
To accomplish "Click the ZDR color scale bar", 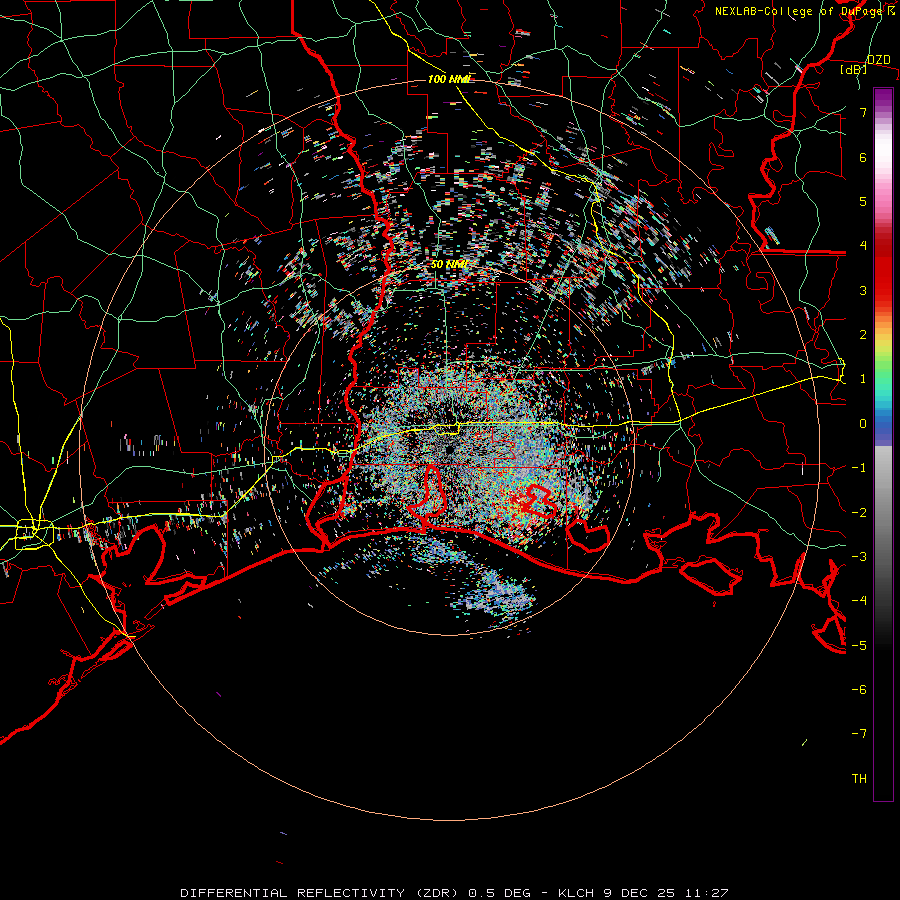I will pos(883,444).
